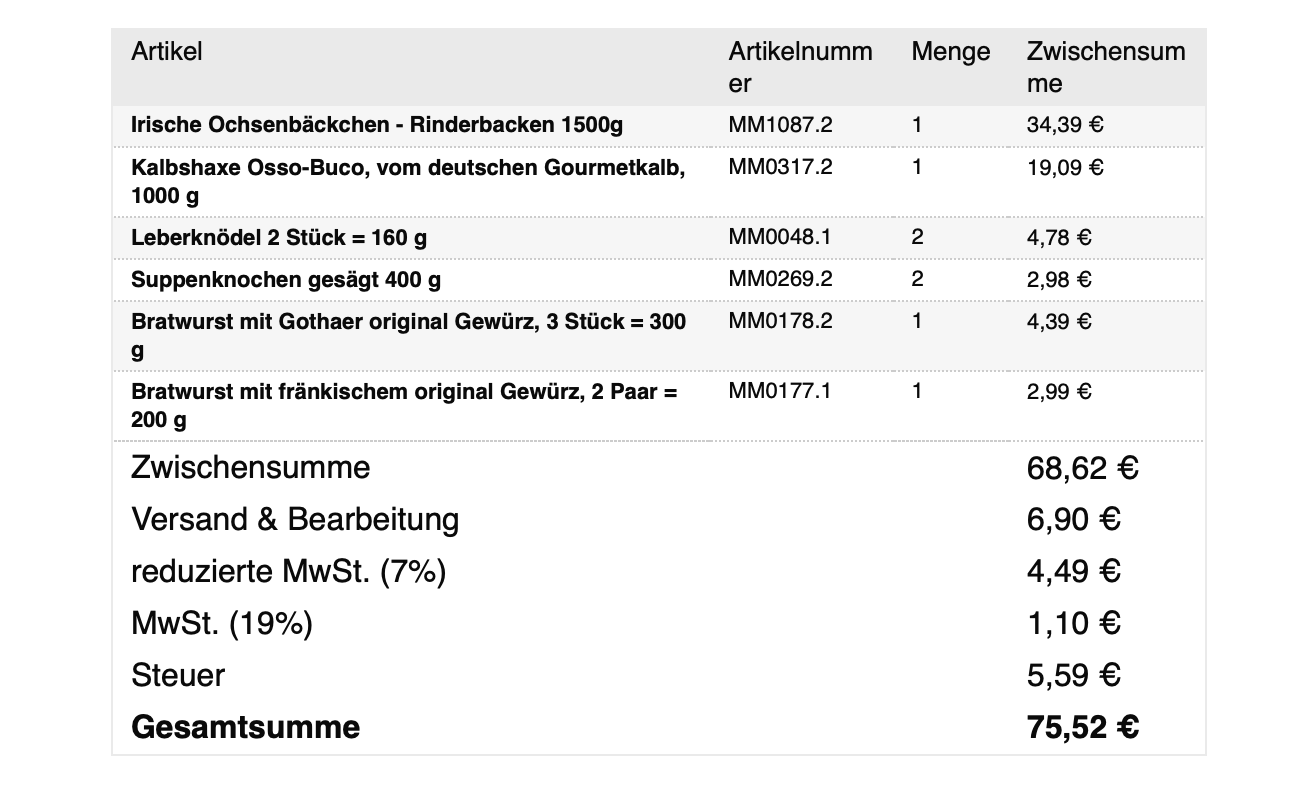Click the Versand & Bearbeitung label
The image size is (1302, 786).
295,520
